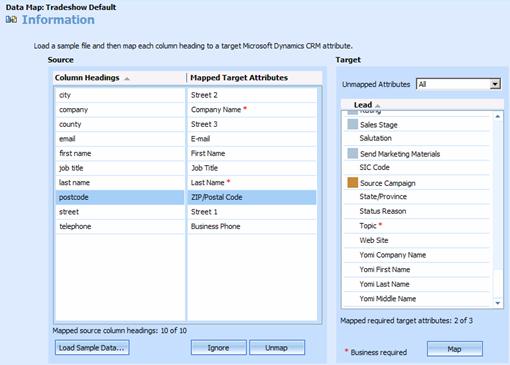Click the orange icon next to Source Campaign
The height and width of the screenshot is (365, 510).
point(352,183)
